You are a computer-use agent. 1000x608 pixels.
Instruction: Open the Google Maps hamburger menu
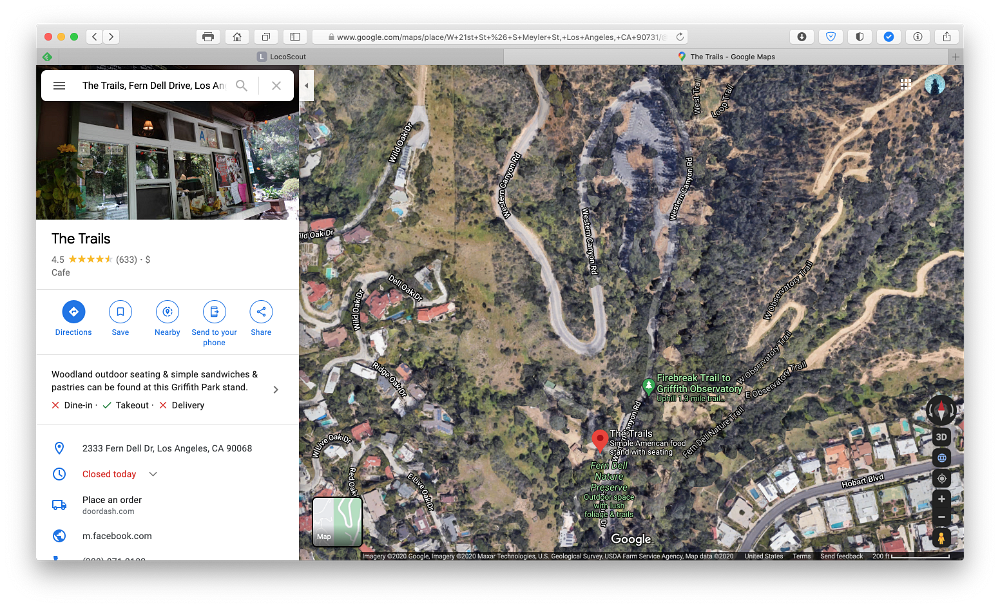coord(59,85)
